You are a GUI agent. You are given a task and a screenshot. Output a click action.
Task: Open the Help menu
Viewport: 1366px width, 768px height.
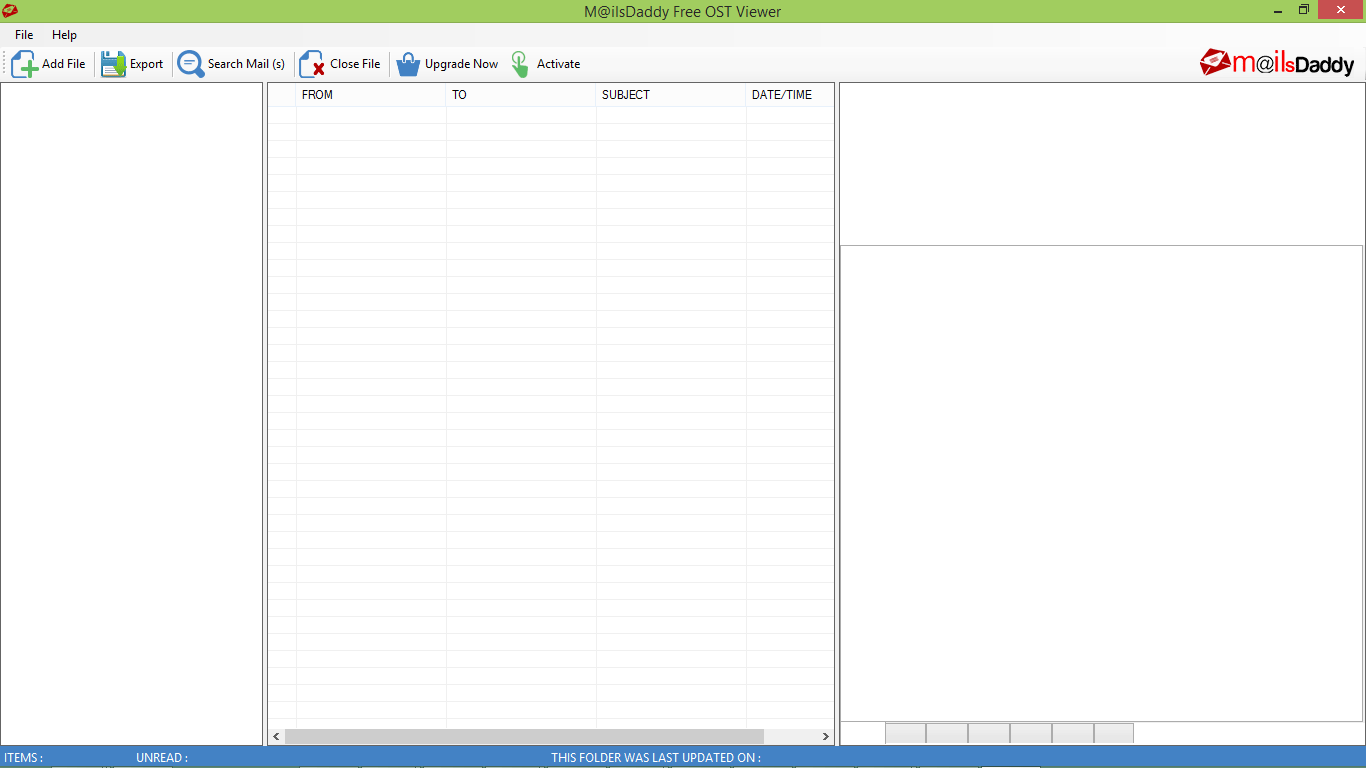coord(64,35)
